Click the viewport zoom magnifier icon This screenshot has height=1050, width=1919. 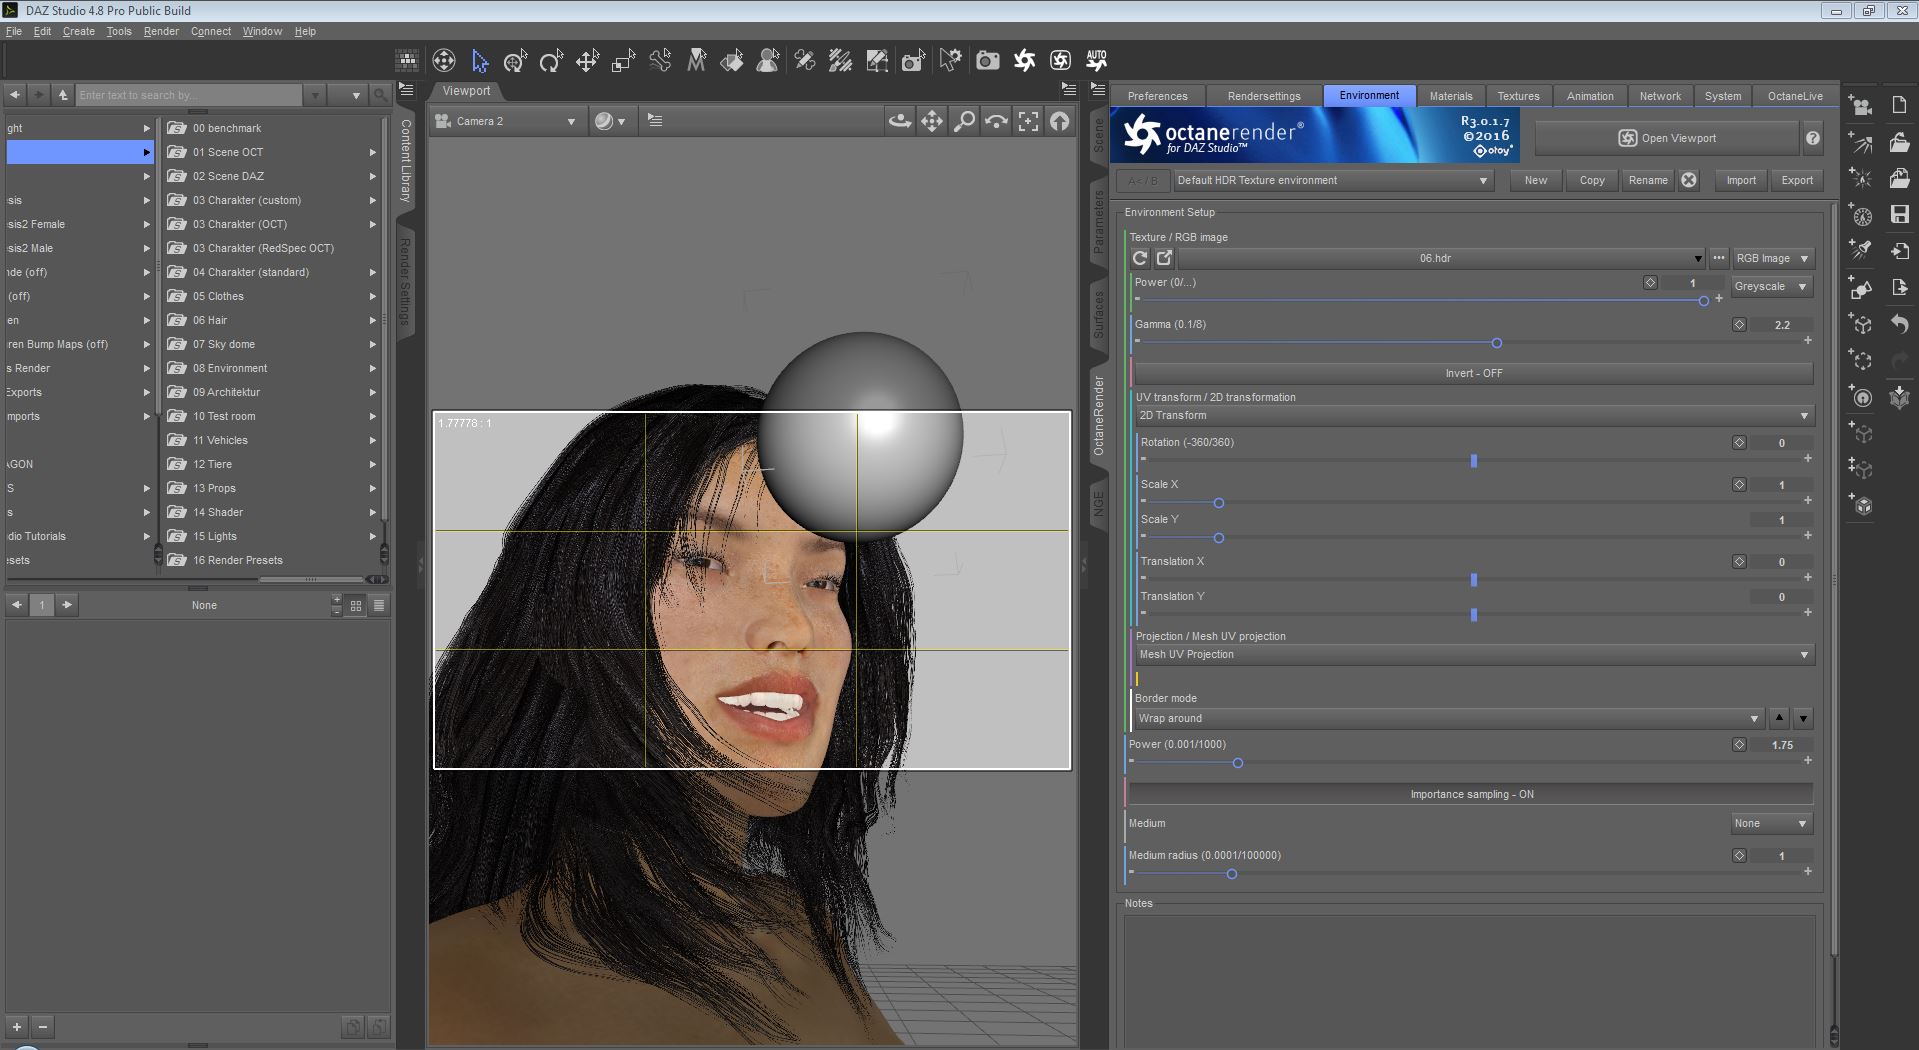click(x=964, y=121)
